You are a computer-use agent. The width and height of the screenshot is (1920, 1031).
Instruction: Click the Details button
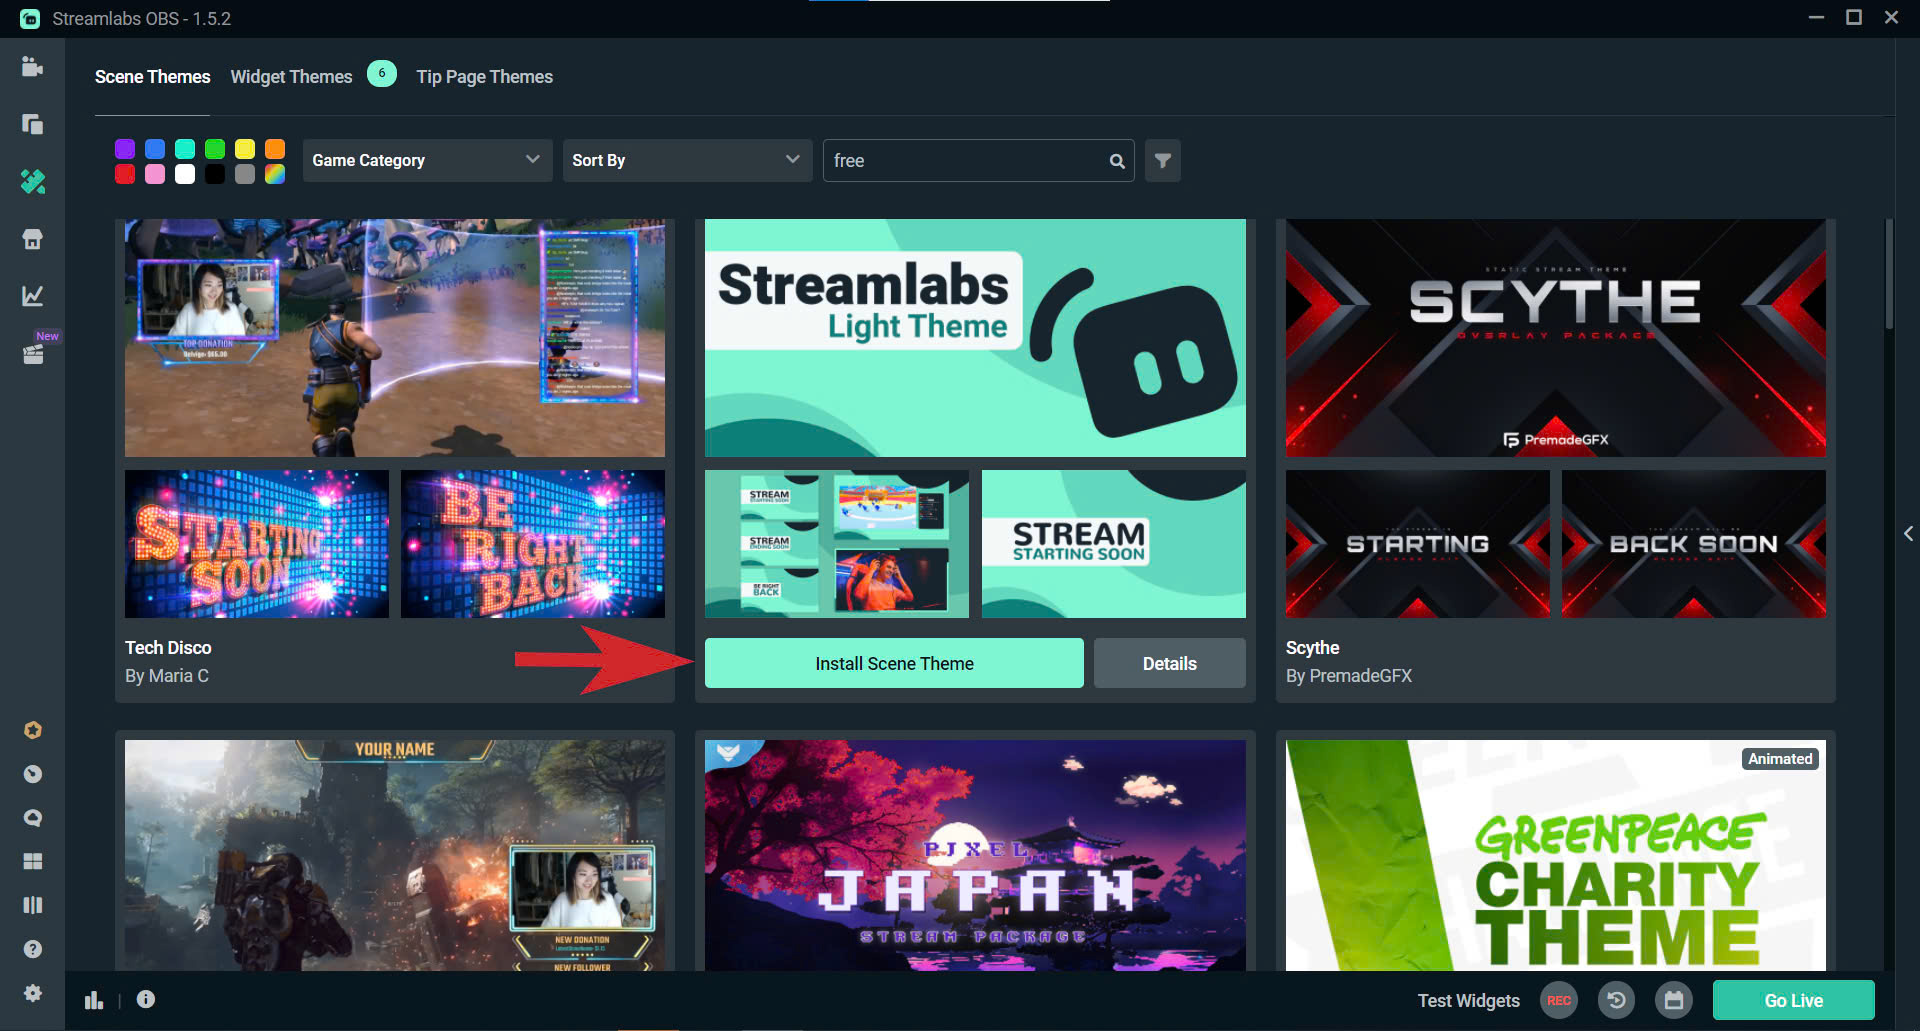tap(1169, 663)
